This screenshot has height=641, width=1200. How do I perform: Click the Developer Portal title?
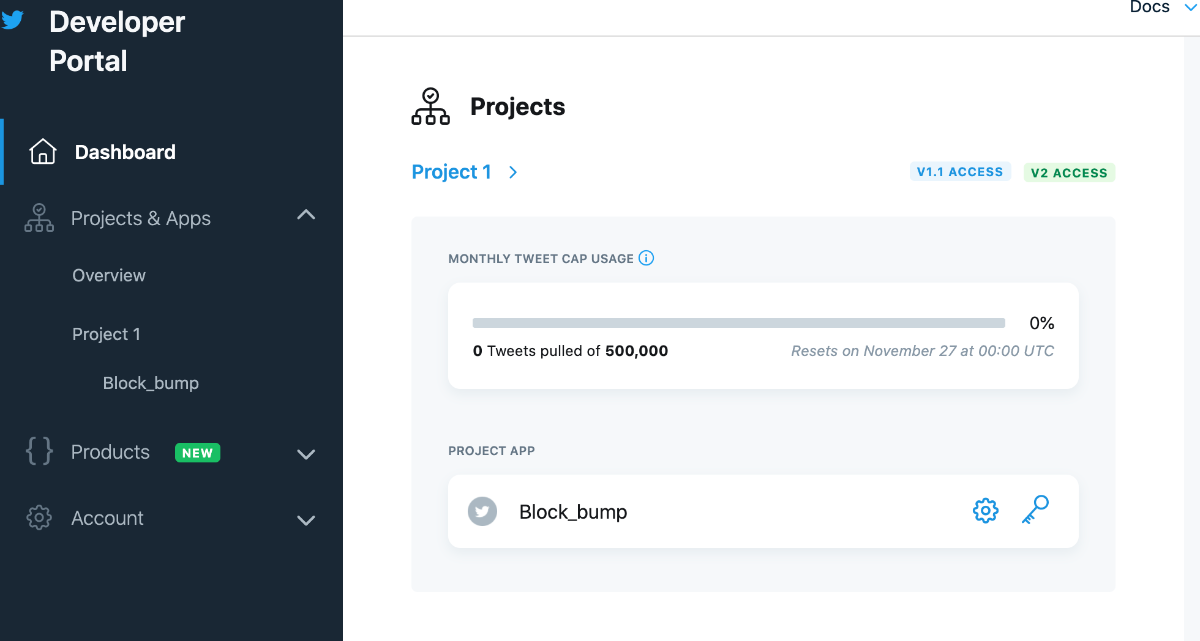pos(117,41)
